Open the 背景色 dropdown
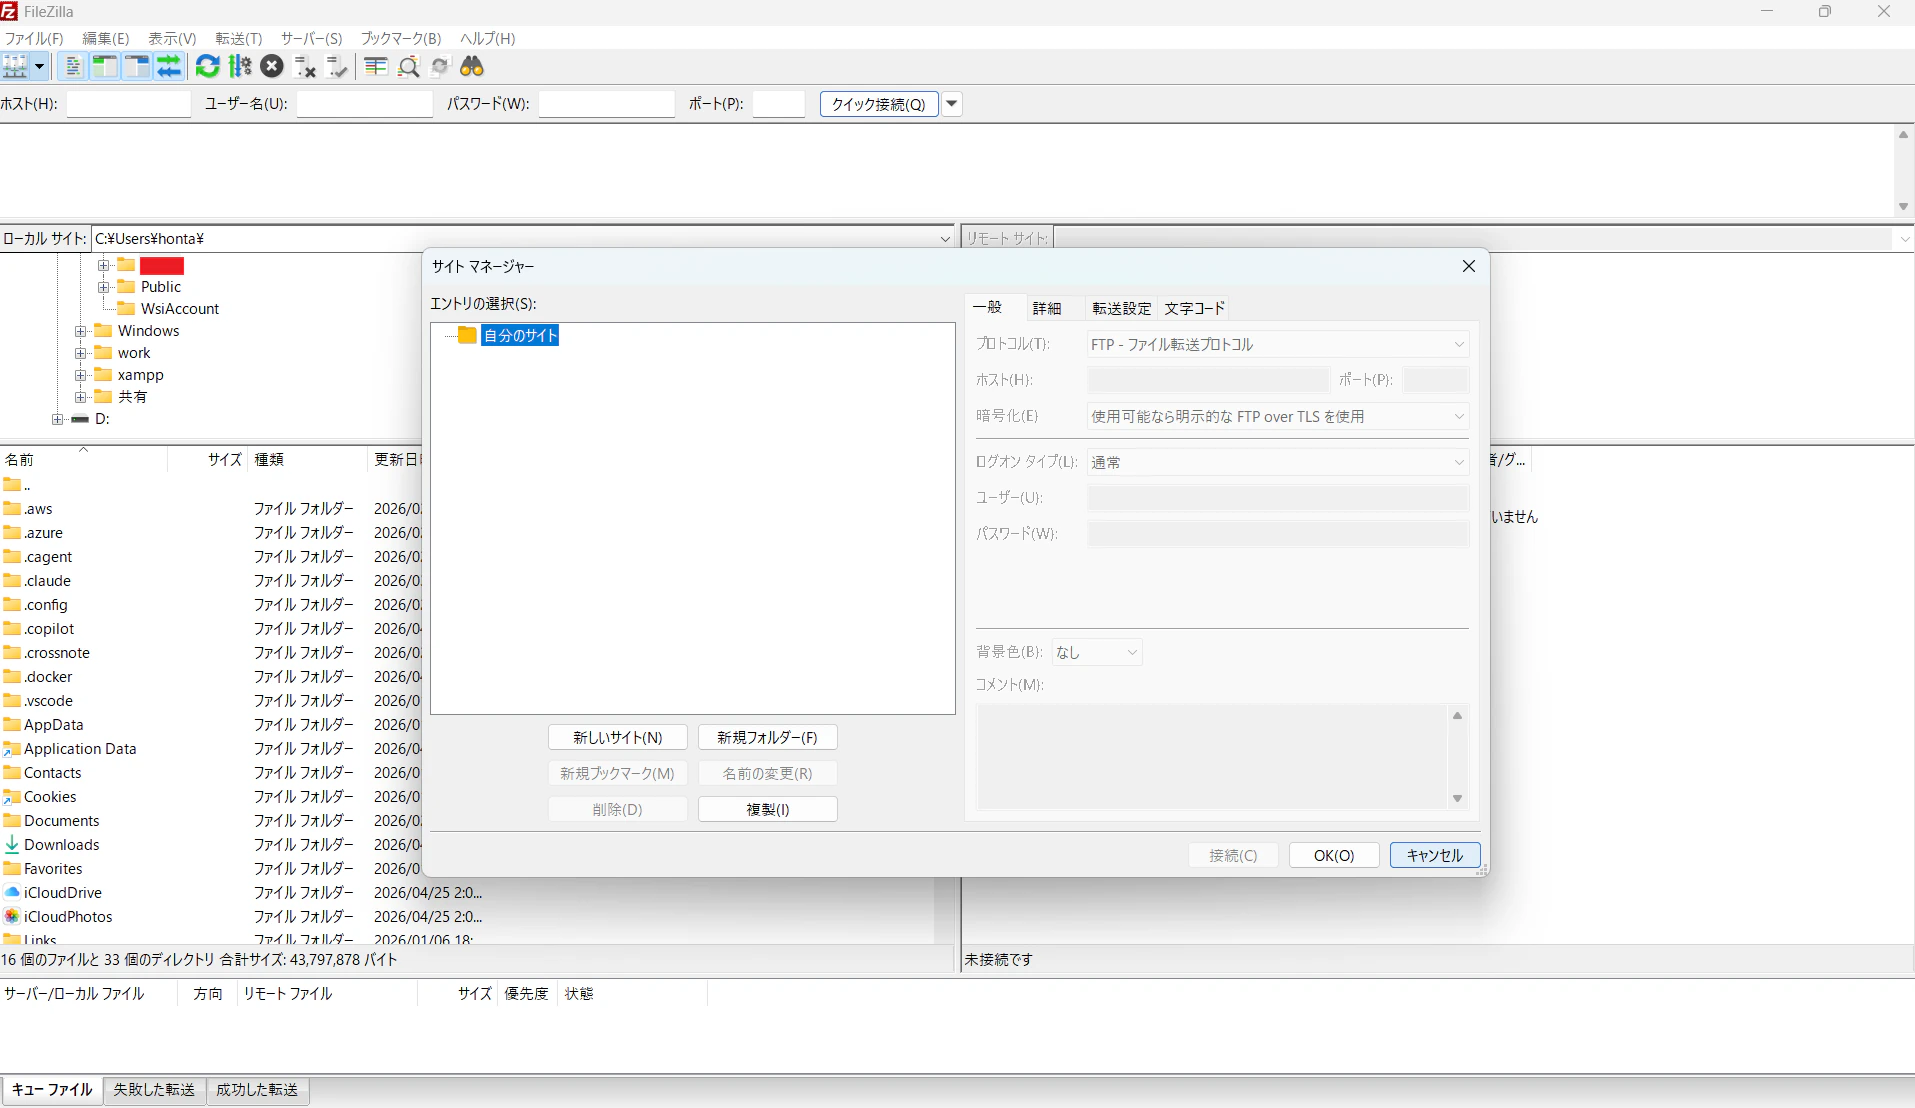Screen dimensions: 1915x1108 1096,652
